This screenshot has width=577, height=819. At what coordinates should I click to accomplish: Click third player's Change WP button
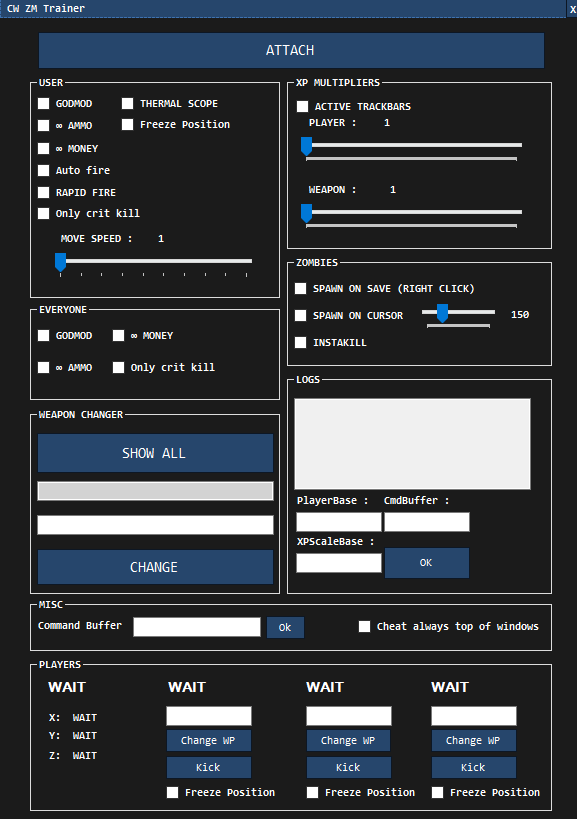(349, 740)
